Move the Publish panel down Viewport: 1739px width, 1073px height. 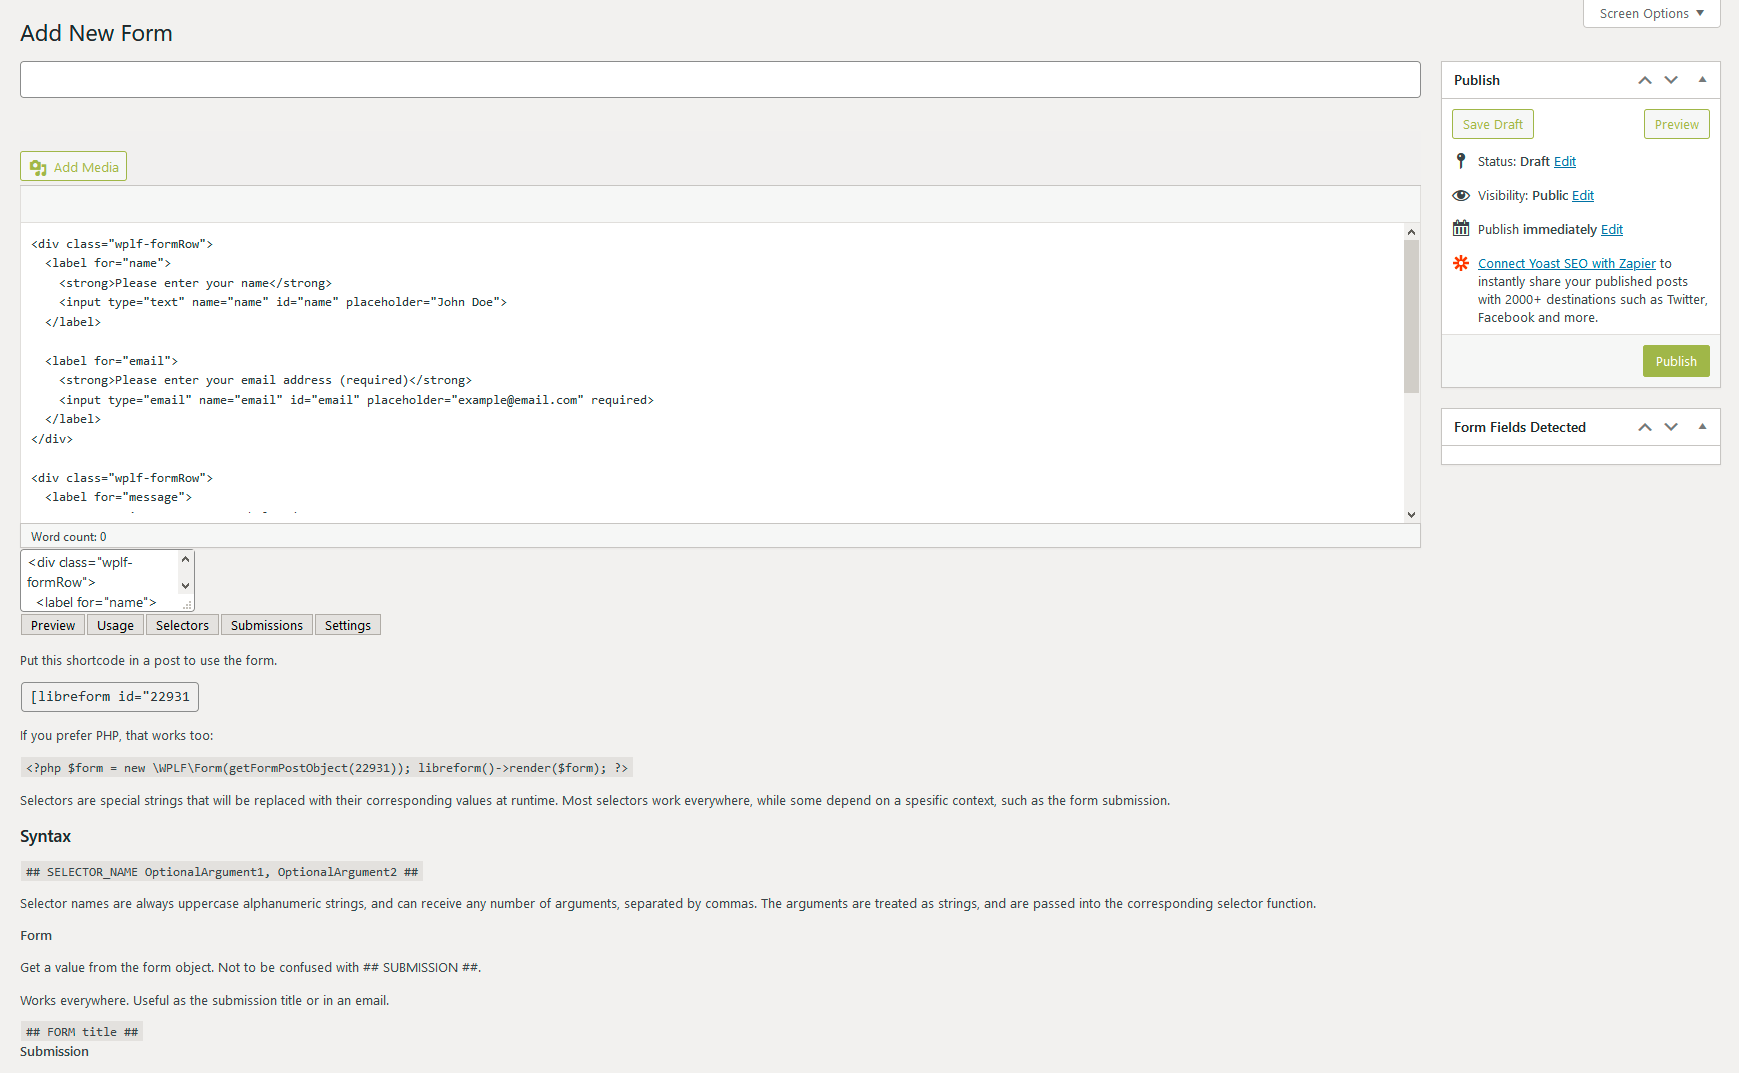coord(1671,79)
